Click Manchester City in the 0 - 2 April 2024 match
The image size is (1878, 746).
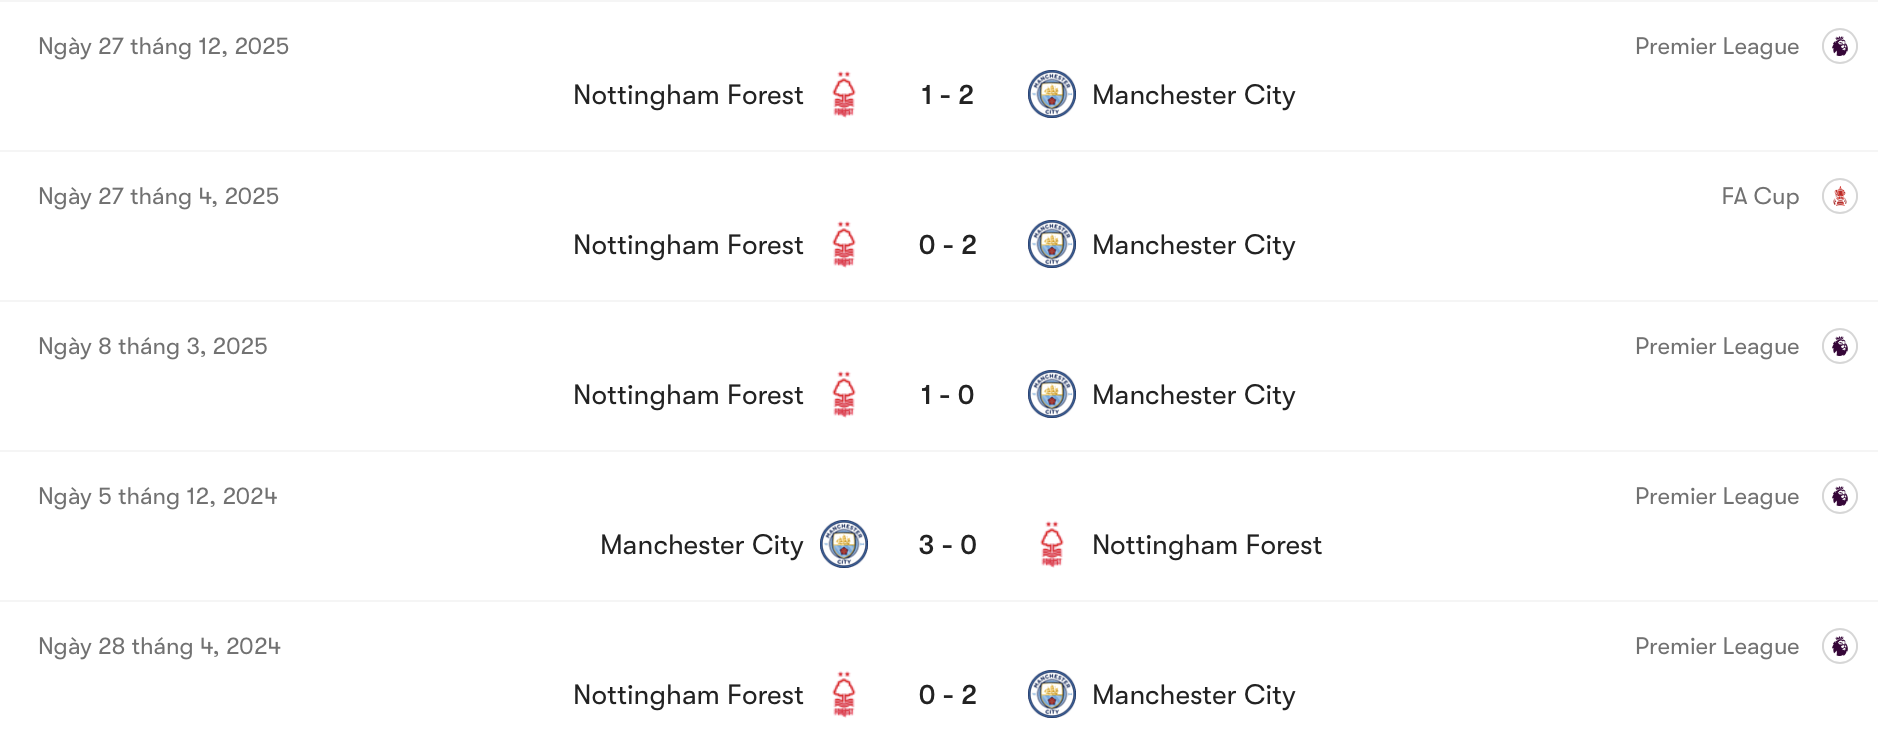pyautogui.click(x=1194, y=695)
